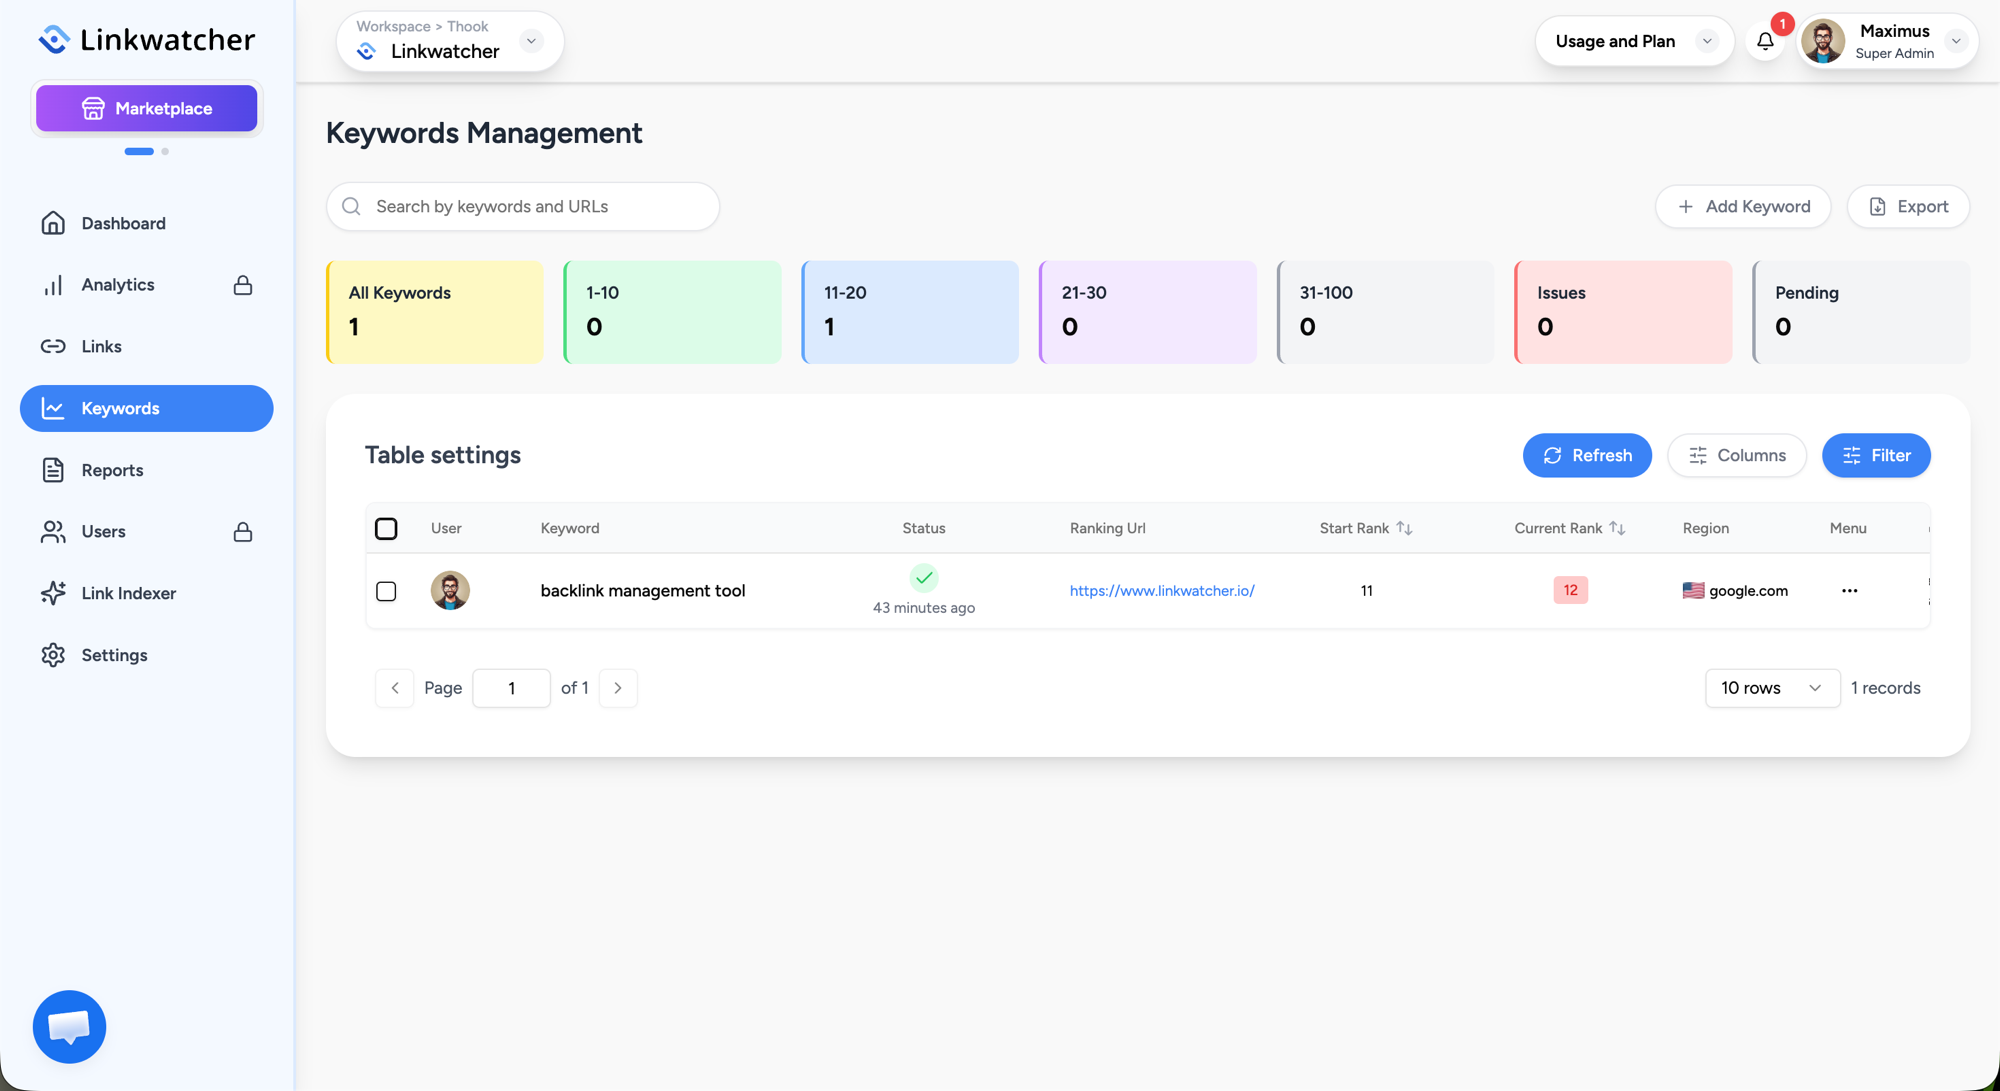This screenshot has height=1091, width=2000.
Task: Click the lock icon beside Users
Action: click(x=243, y=531)
